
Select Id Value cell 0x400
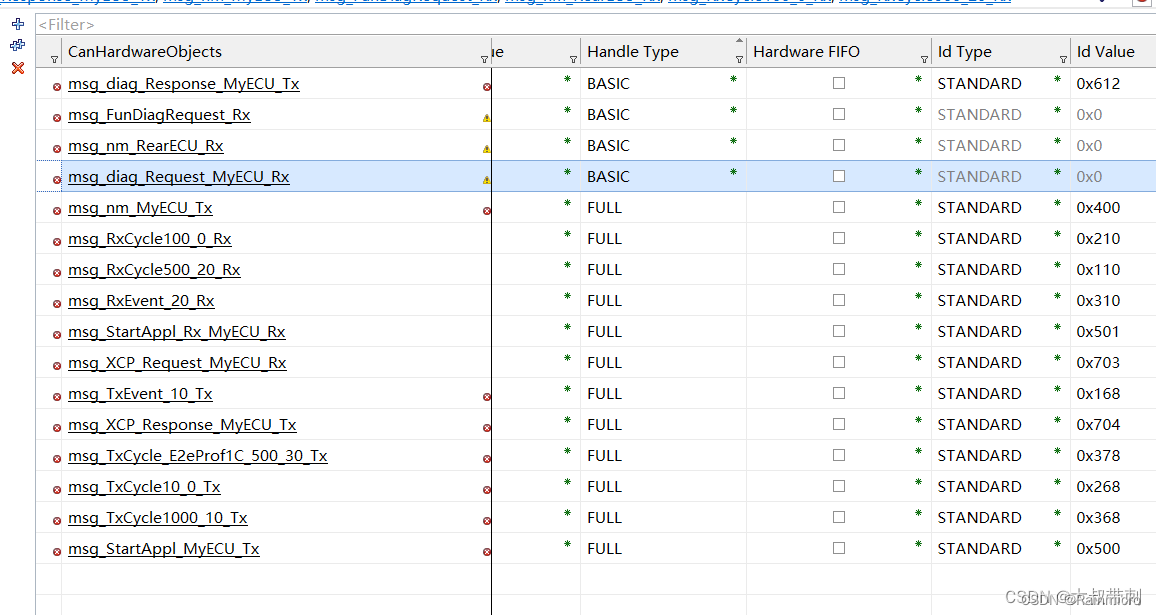[x=1098, y=208]
